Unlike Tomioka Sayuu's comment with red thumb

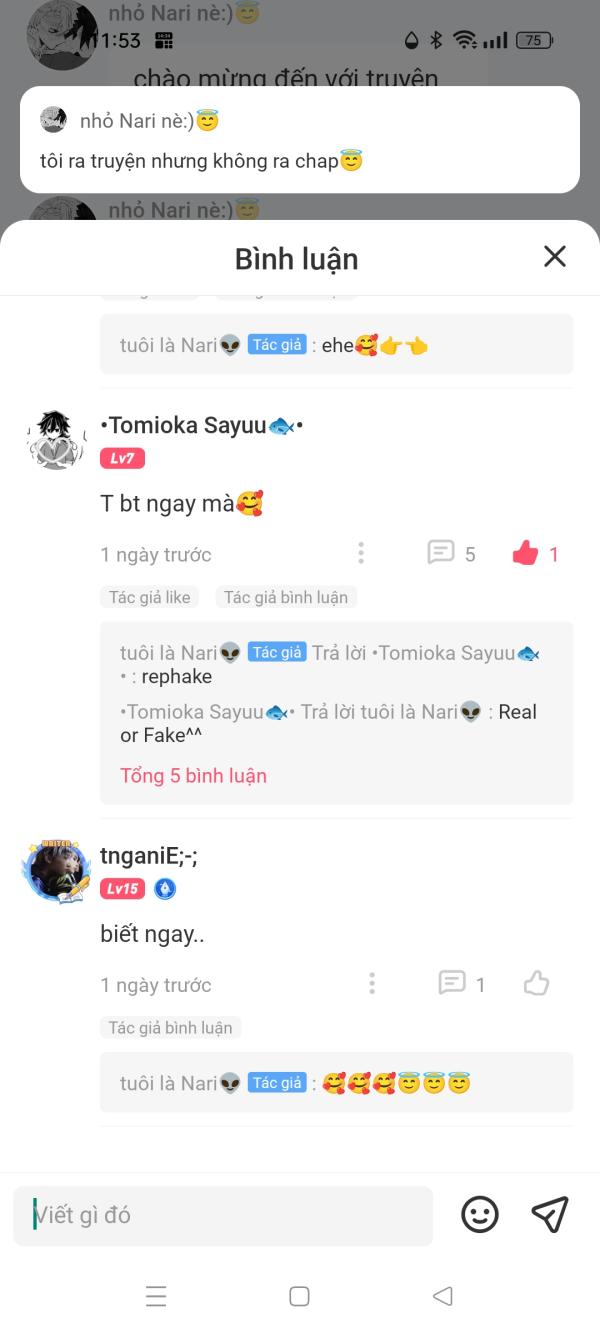pyautogui.click(x=526, y=554)
